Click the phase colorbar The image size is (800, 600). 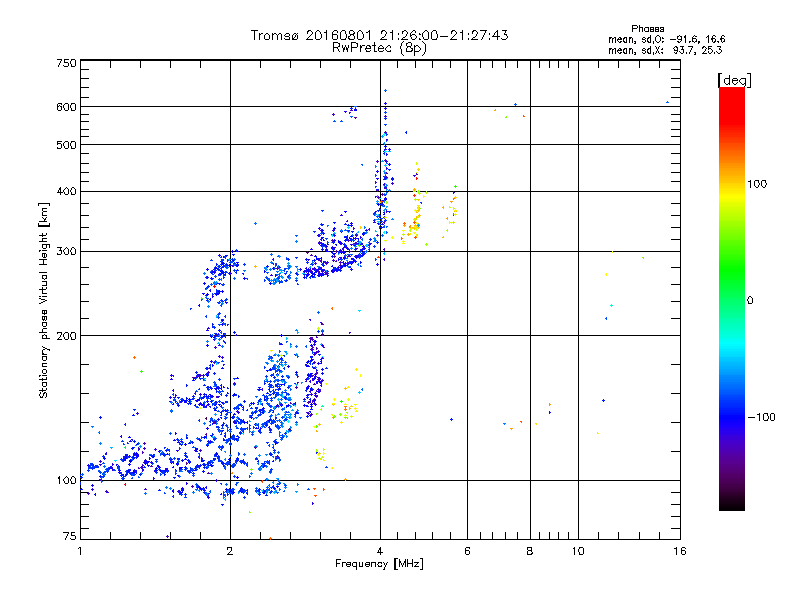tap(732, 298)
